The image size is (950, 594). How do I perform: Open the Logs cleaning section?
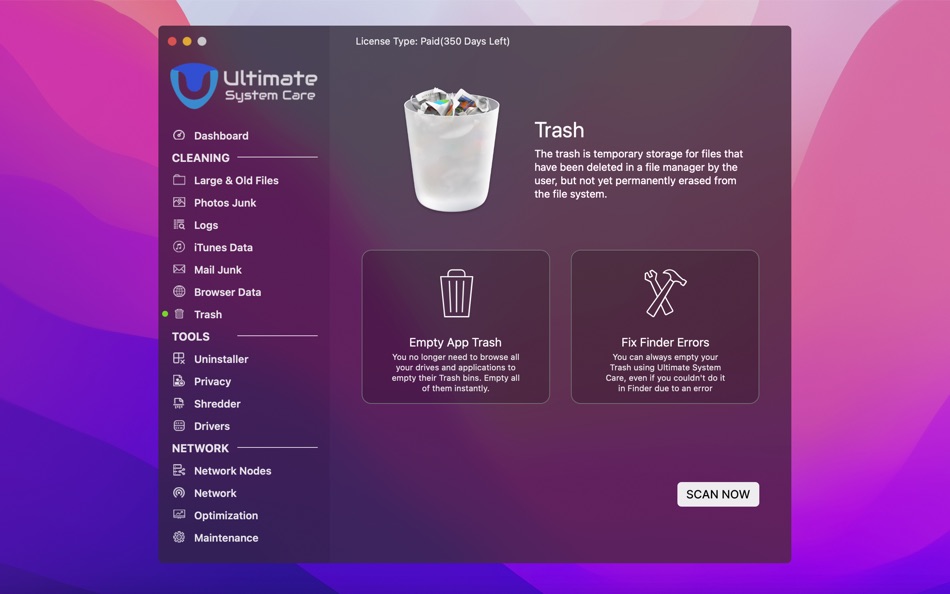(206, 225)
